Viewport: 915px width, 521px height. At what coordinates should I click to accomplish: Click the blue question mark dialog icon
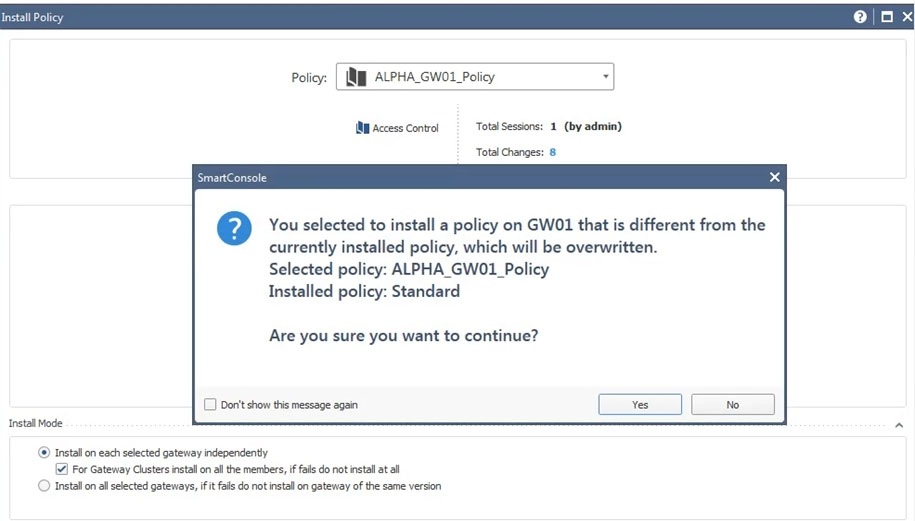234,228
